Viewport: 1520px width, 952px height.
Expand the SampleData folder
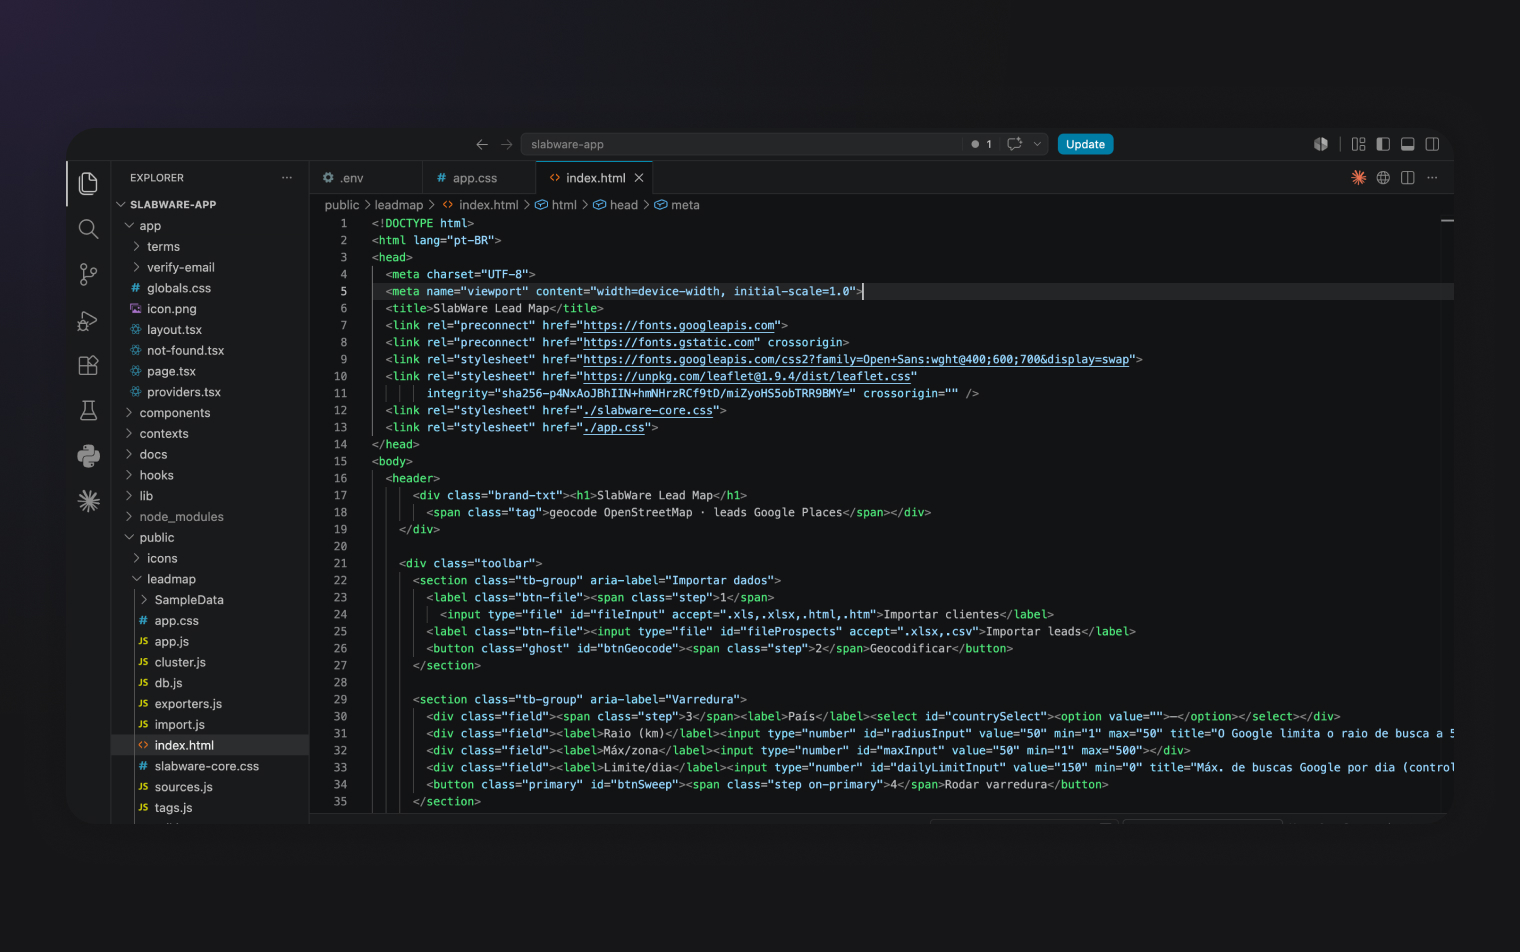click(189, 600)
